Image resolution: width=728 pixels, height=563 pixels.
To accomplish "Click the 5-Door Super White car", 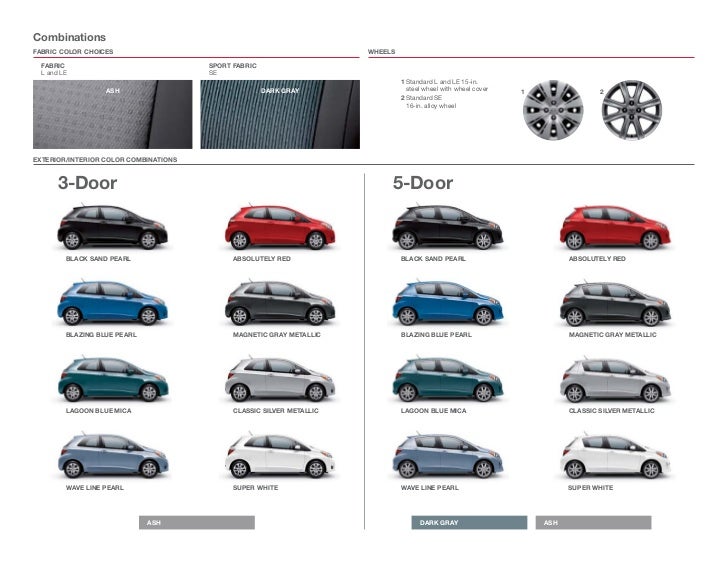I will [615, 455].
